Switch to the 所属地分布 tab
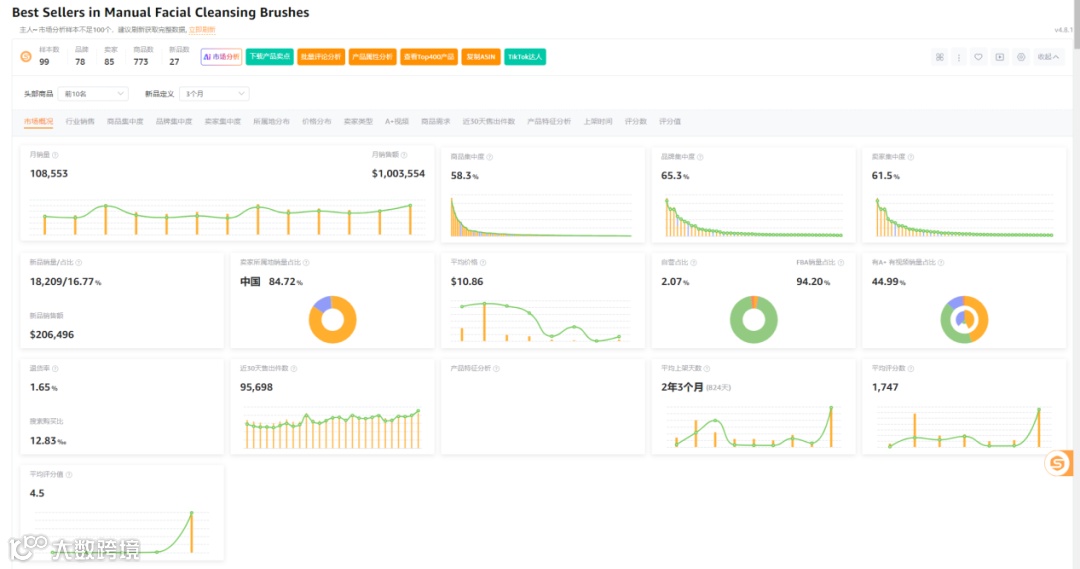This screenshot has height=569, width=1080. coord(271,121)
